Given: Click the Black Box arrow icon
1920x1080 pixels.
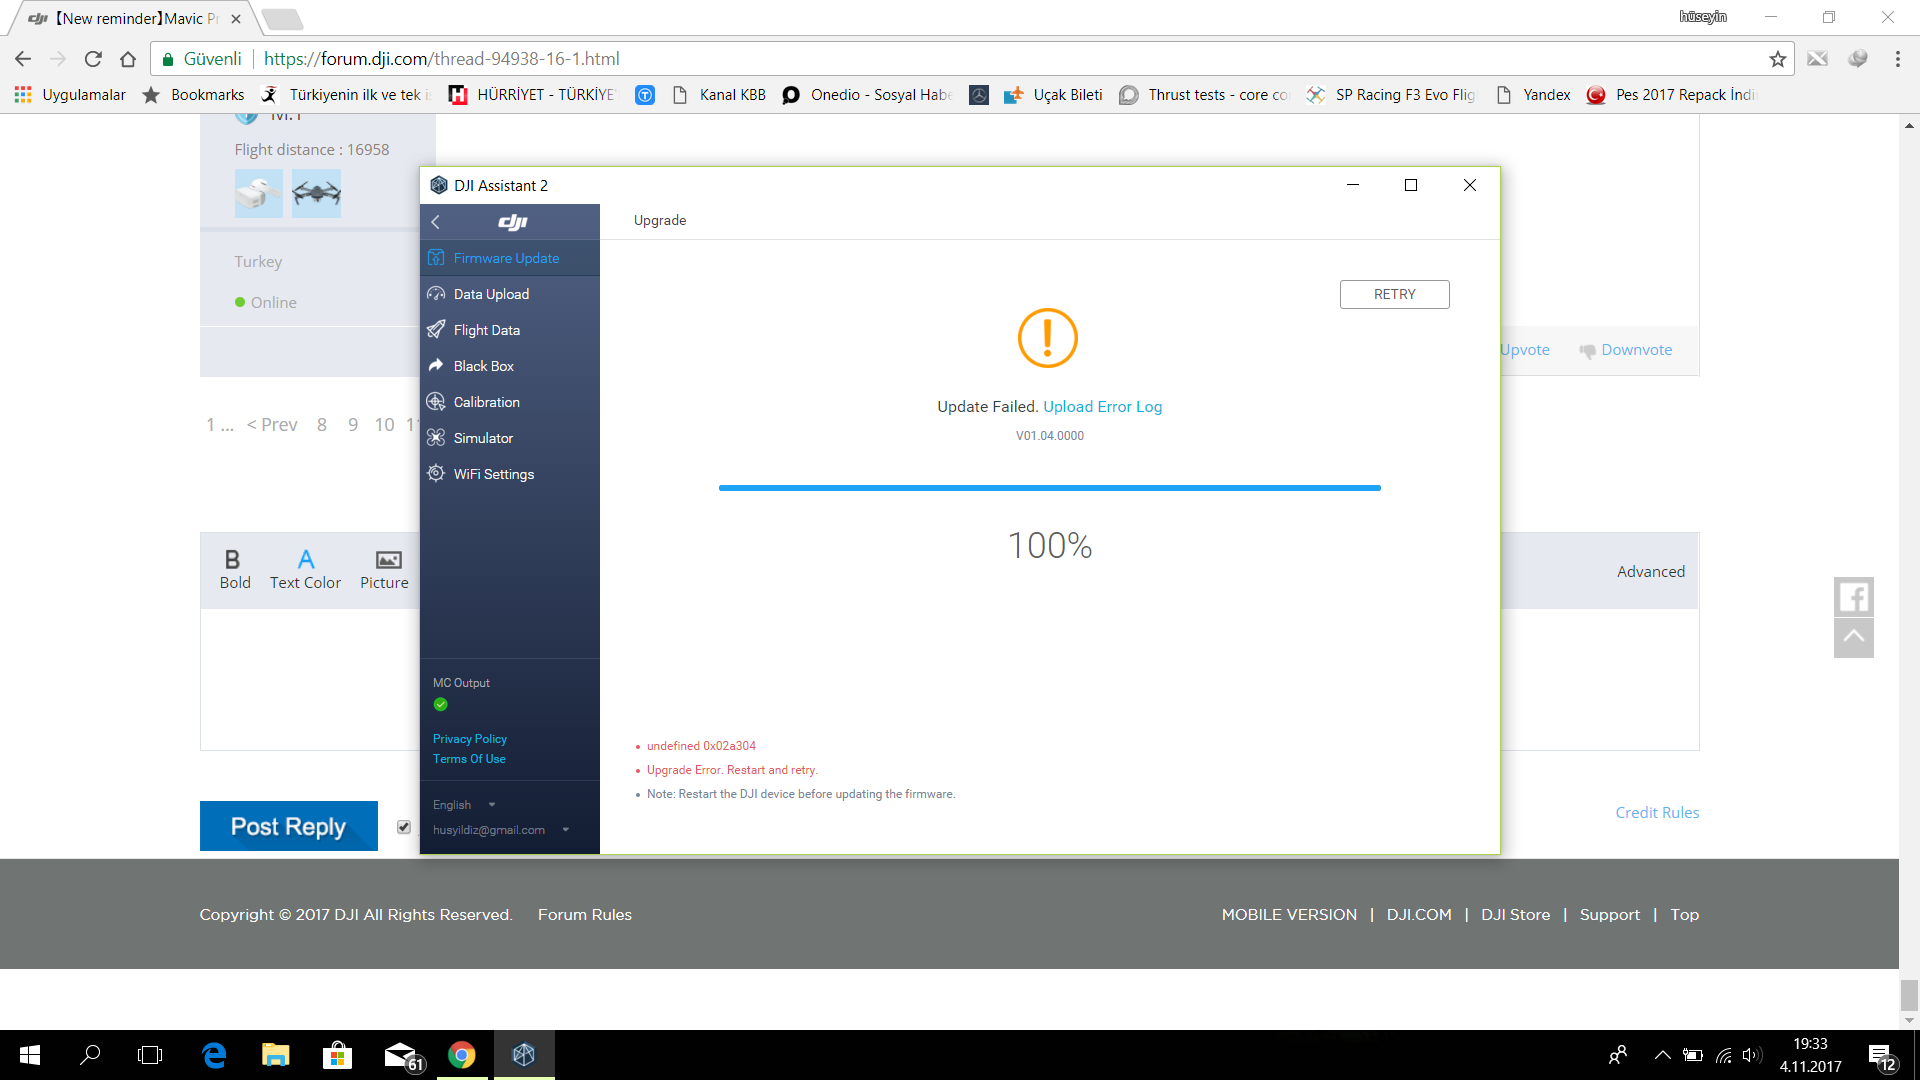Looking at the screenshot, I should 436,366.
